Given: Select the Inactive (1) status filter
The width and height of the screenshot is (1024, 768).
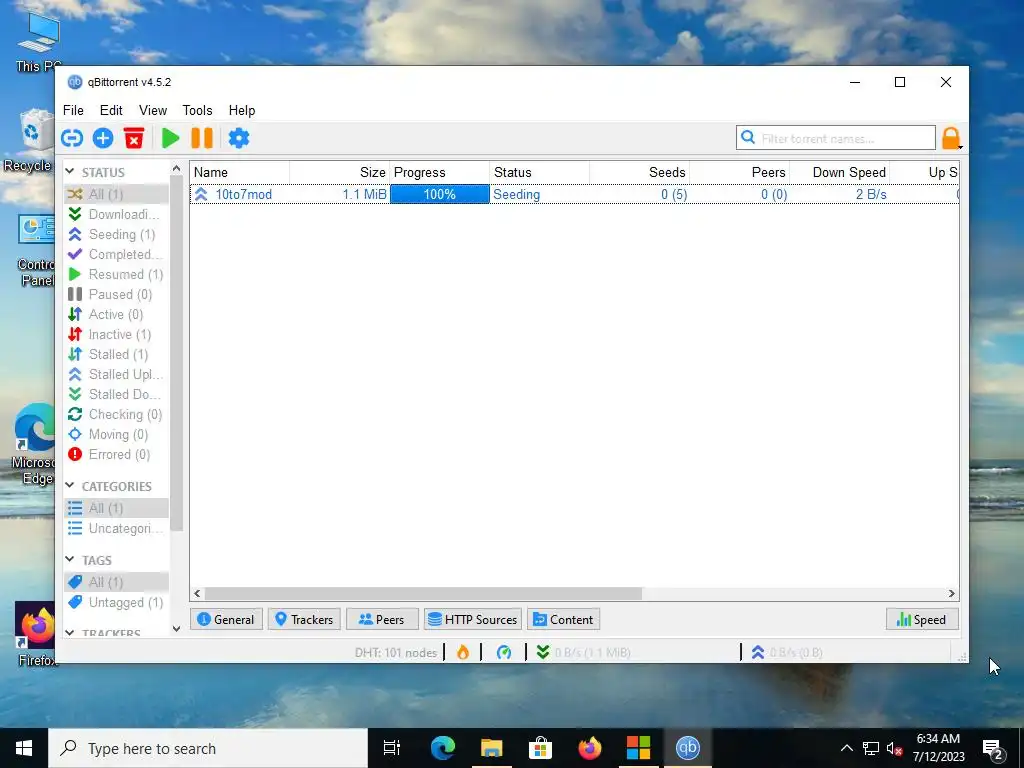Looking at the screenshot, I should coord(116,334).
